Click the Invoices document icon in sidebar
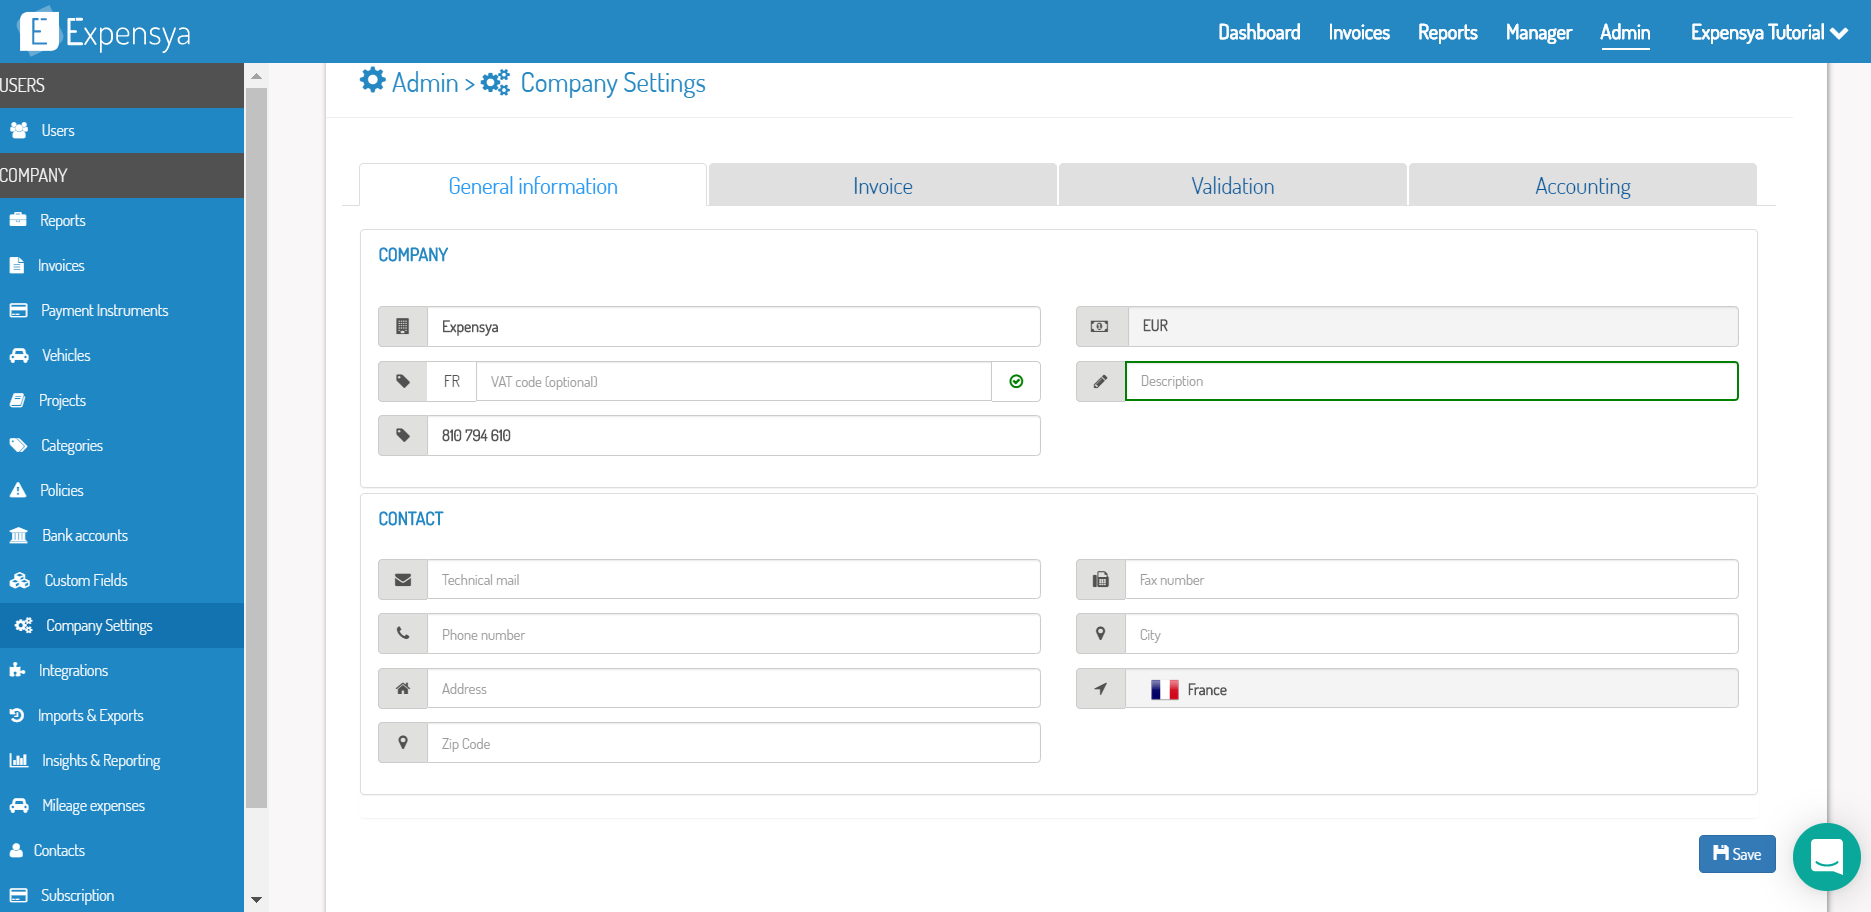Viewport: 1871px width, 912px height. (x=17, y=265)
